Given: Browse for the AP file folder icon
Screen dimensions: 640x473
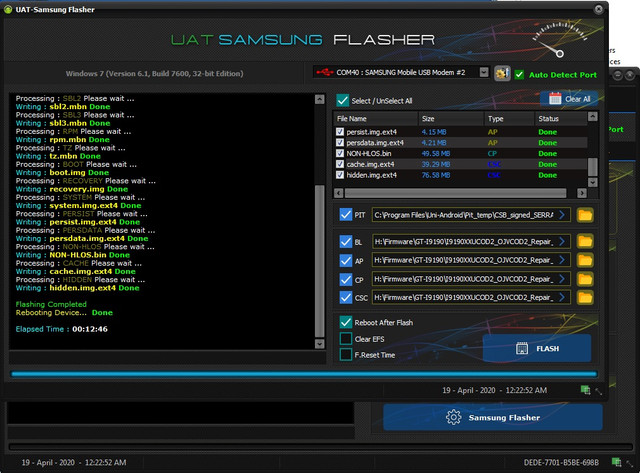Looking at the screenshot, I should coord(585,260).
